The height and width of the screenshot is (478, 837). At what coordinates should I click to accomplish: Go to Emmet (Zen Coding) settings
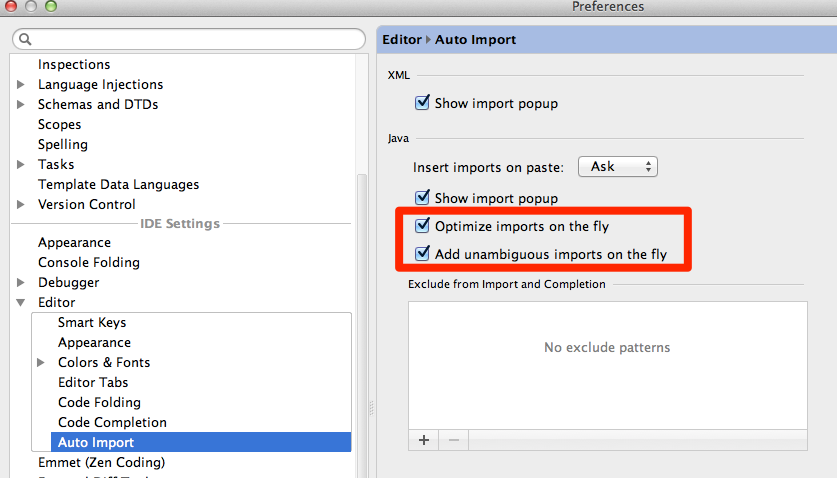click(101, 462)
